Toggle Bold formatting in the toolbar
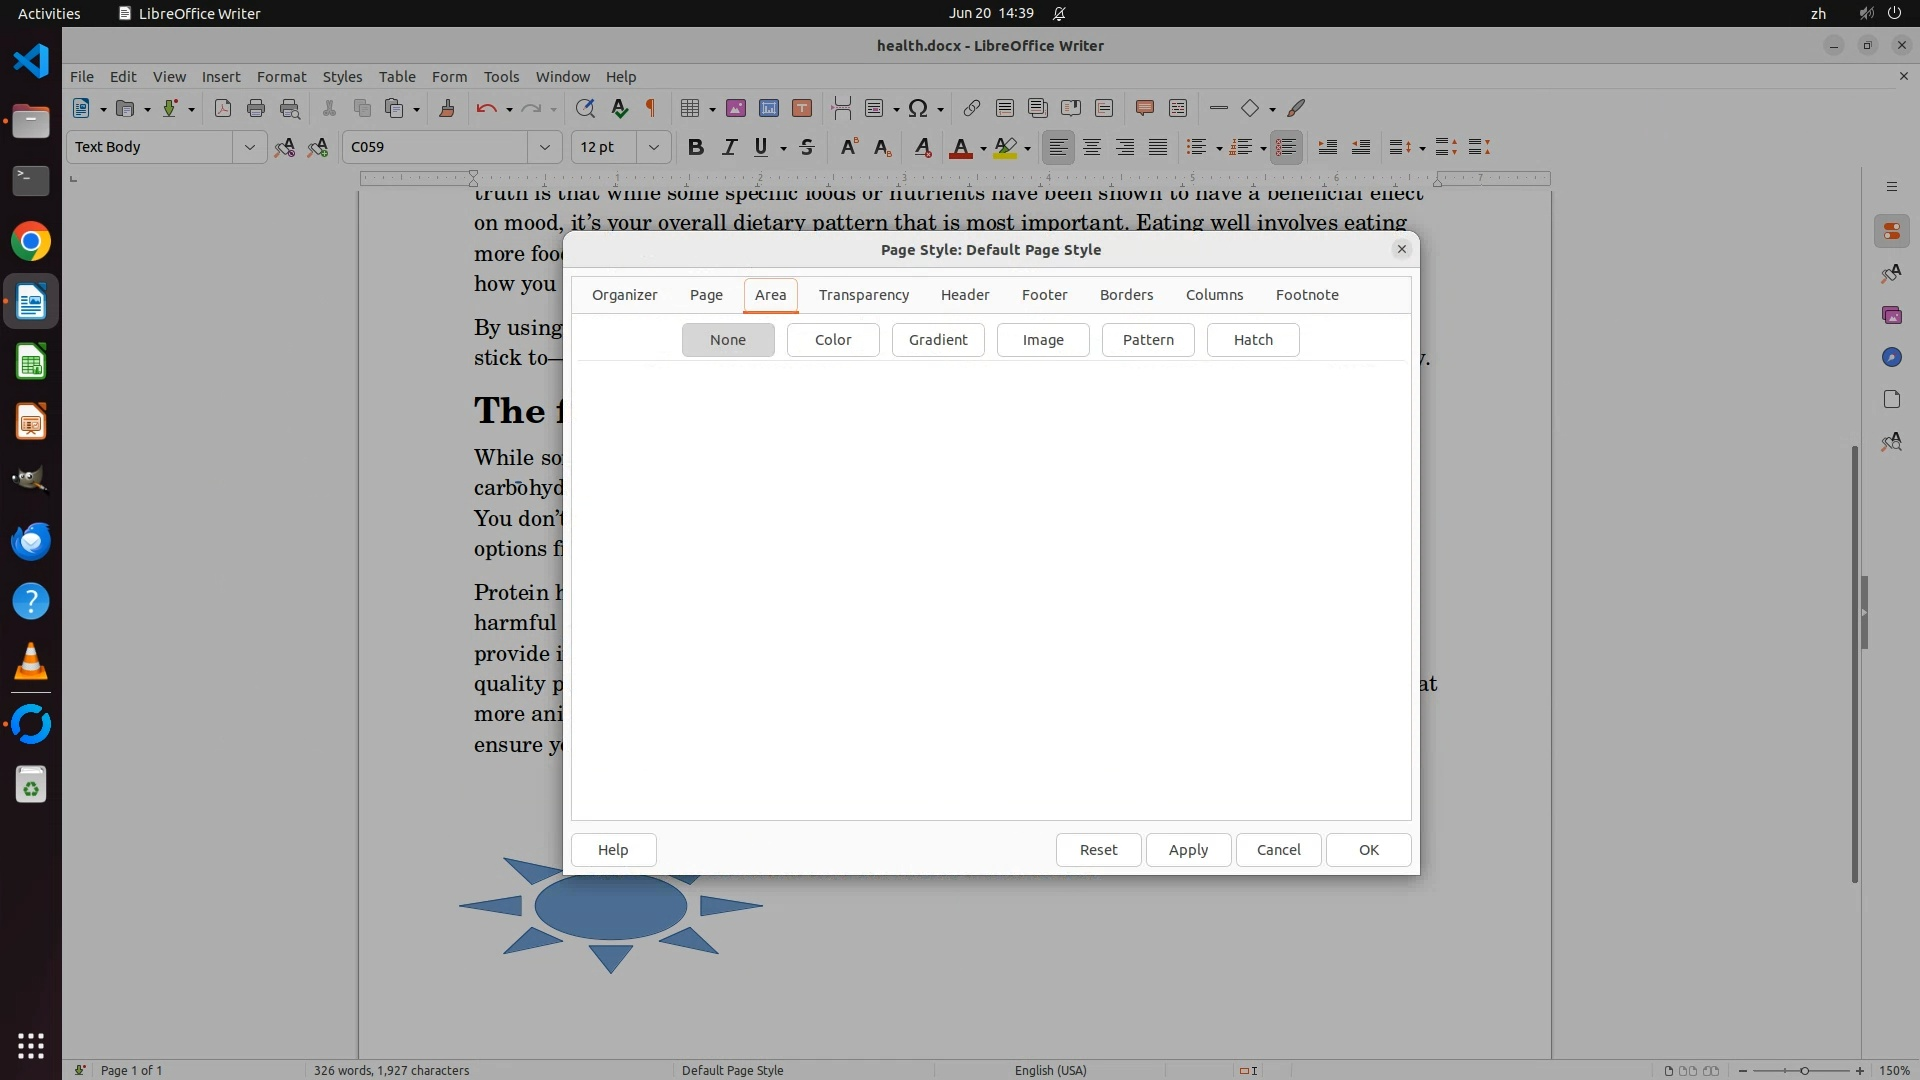 click(696, 147)
